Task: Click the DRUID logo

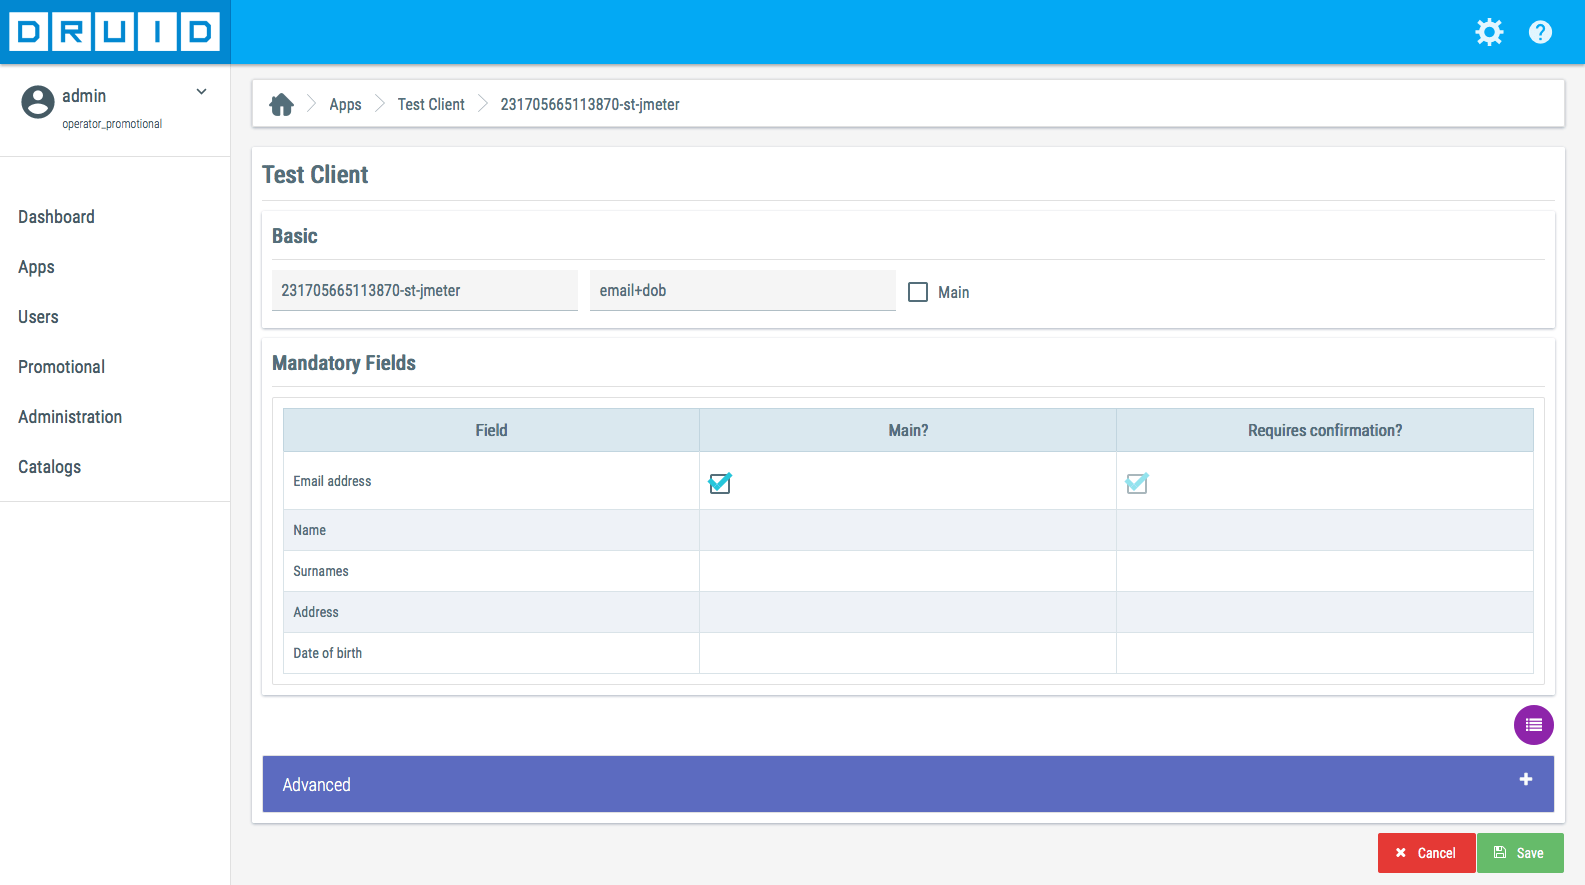Action: point(115,32)
